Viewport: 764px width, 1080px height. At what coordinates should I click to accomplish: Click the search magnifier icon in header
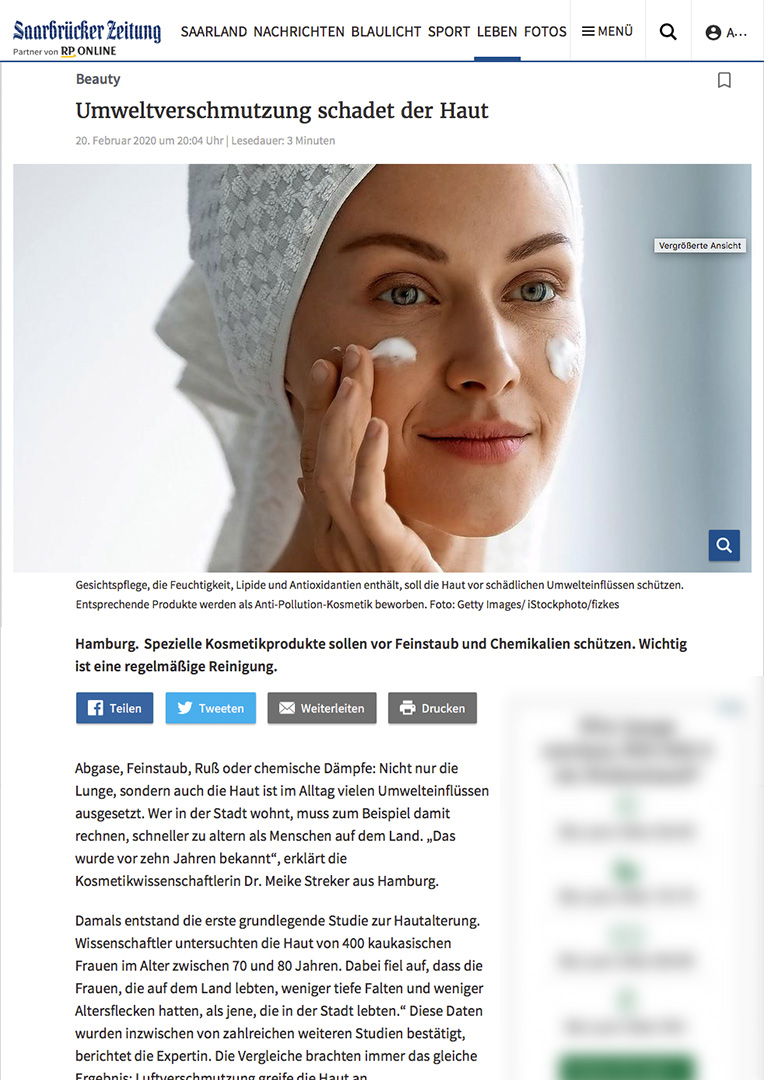(668, 32)
